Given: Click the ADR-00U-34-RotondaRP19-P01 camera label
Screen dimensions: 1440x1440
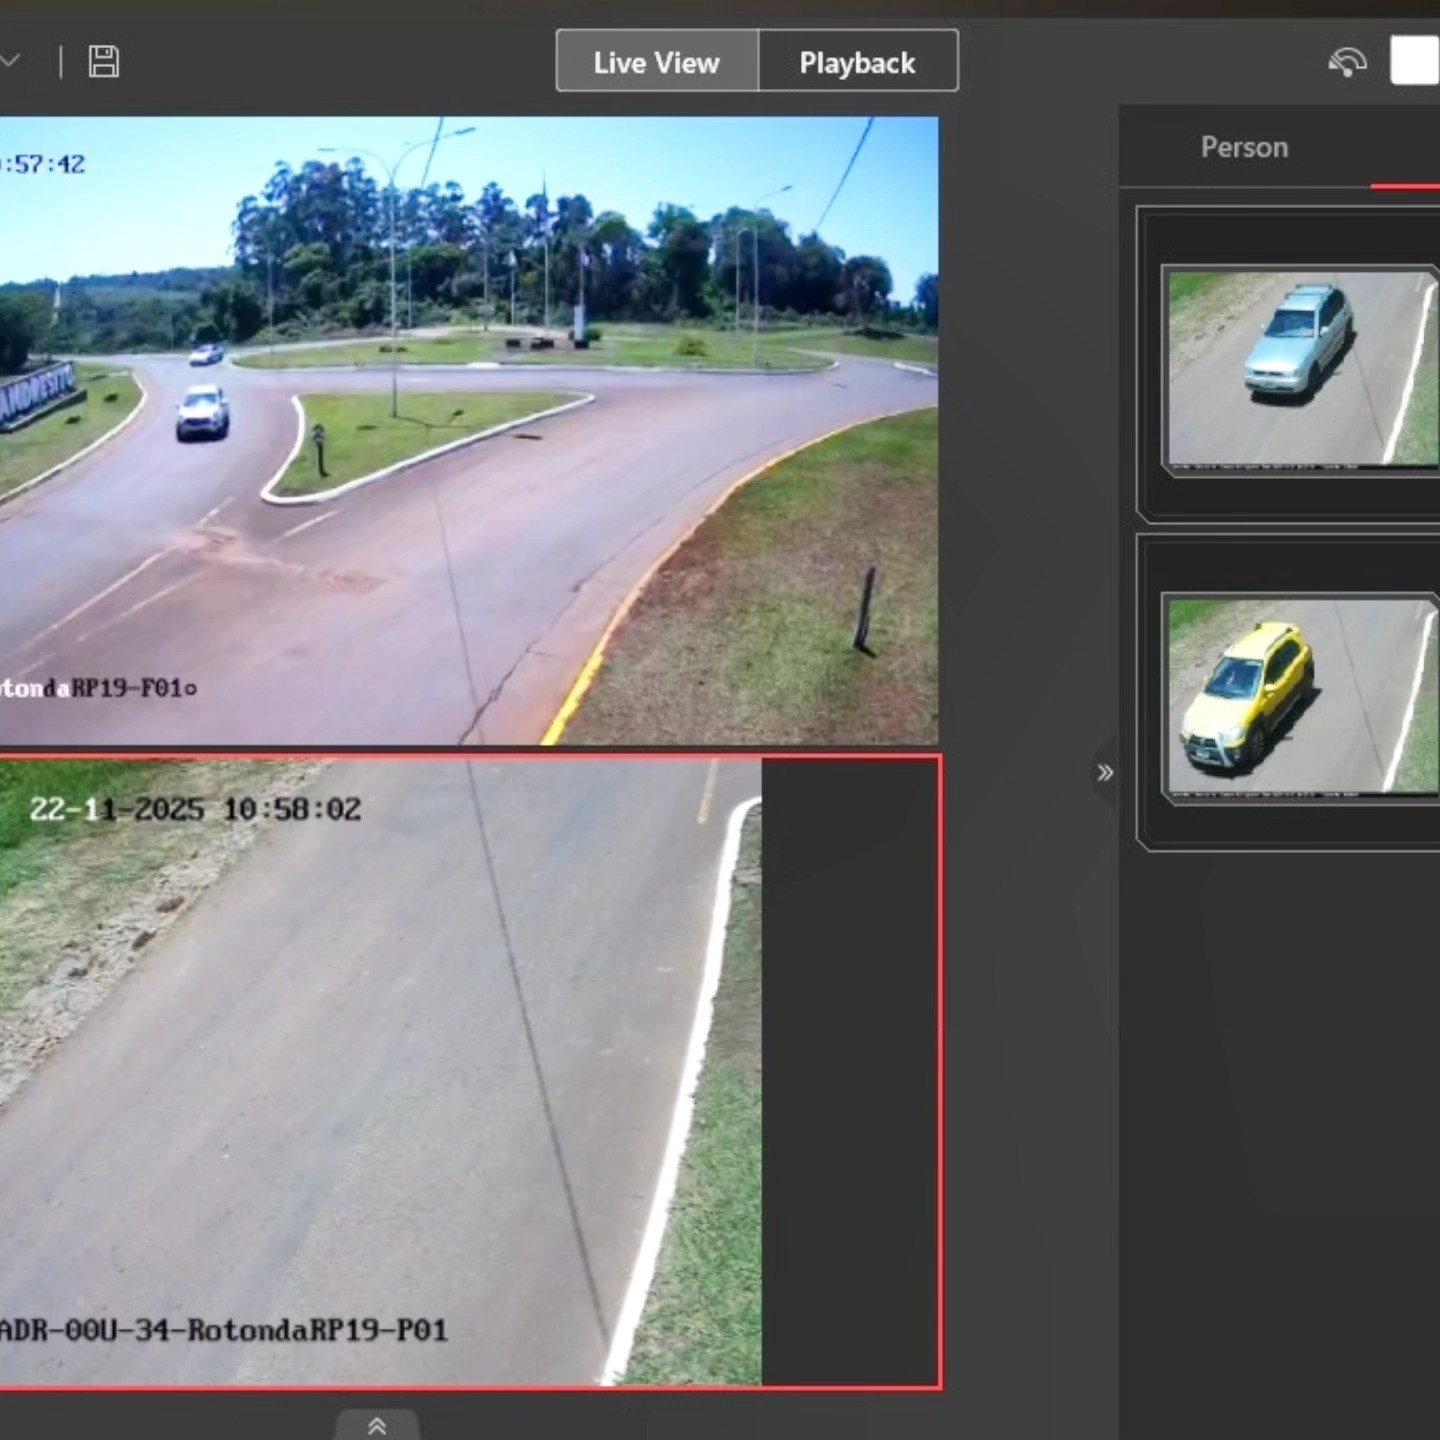Looking at the screenshot, I should point(224,1330).
